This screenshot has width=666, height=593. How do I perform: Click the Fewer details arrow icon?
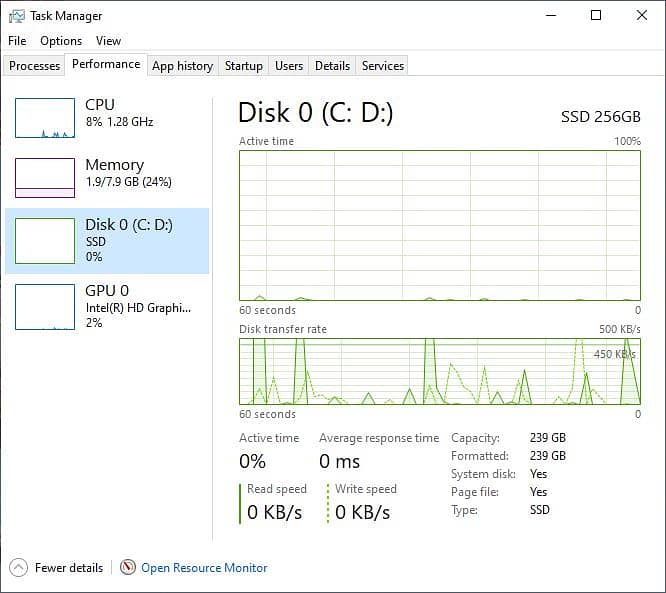(18, 568)
